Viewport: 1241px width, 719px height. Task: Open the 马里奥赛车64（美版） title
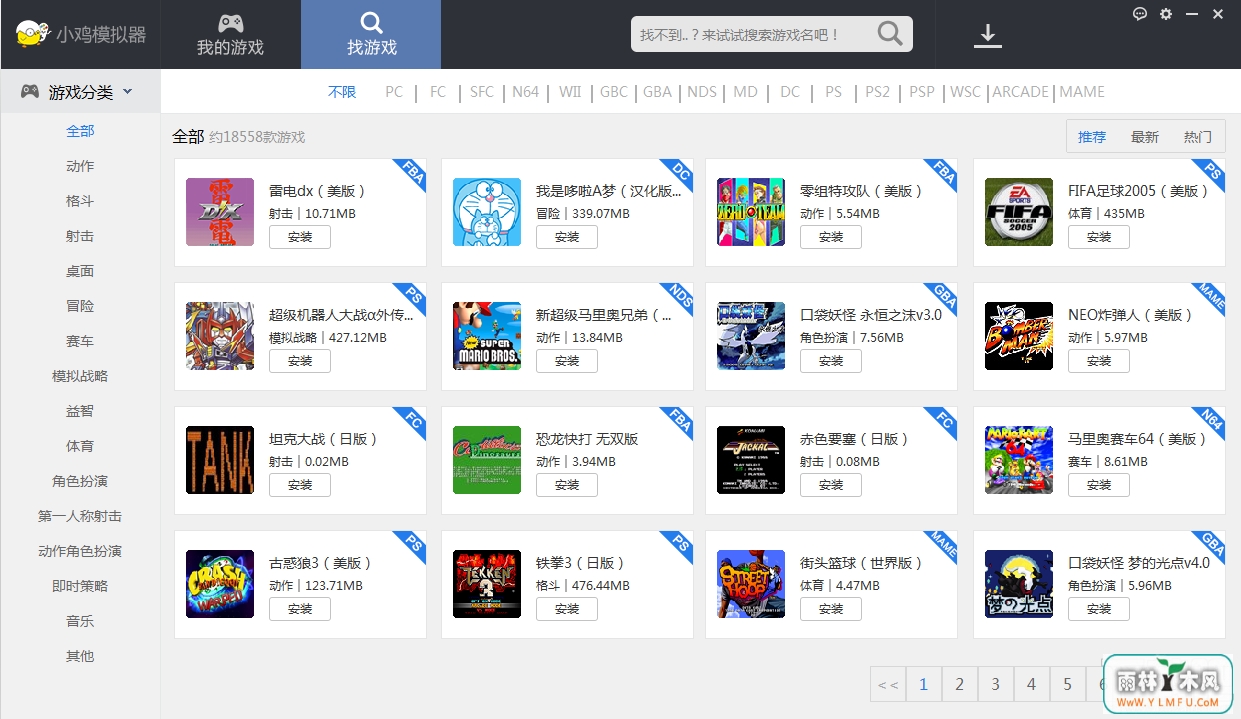pyautogui.click(x=1138, y=439)
